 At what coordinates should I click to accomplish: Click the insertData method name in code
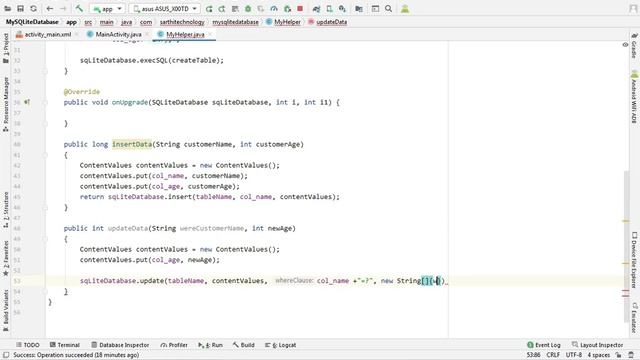click(132, 144)
